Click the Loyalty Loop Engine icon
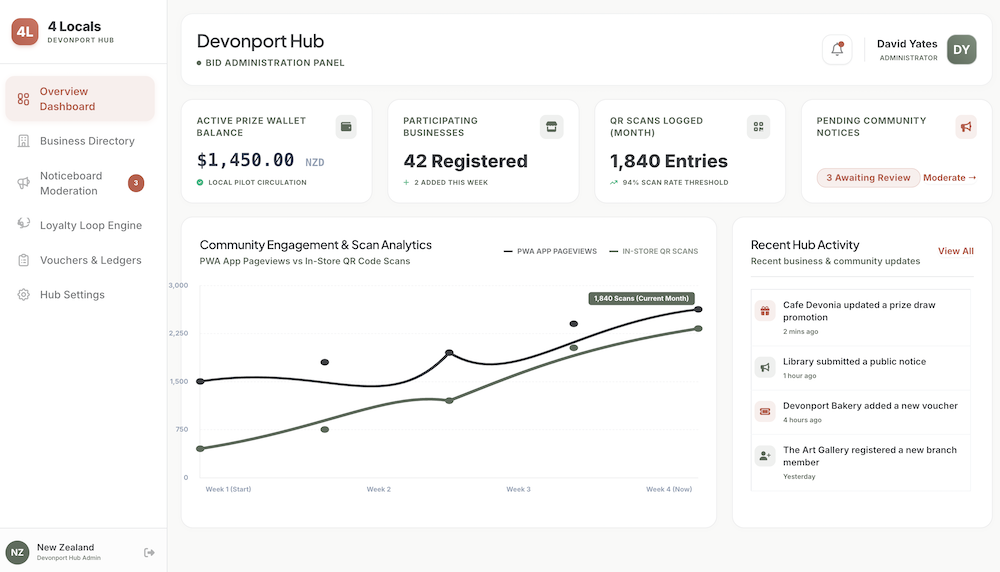This screenshot has height=572, width=1000. pos(24,223)
